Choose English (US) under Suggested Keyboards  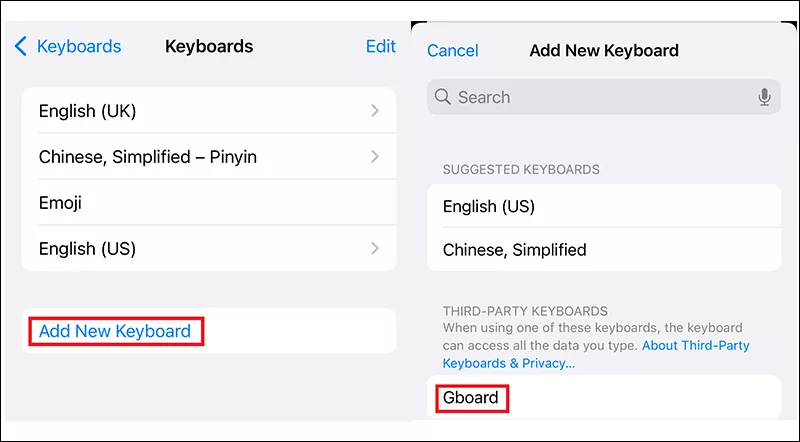click(x=489, y=207)
